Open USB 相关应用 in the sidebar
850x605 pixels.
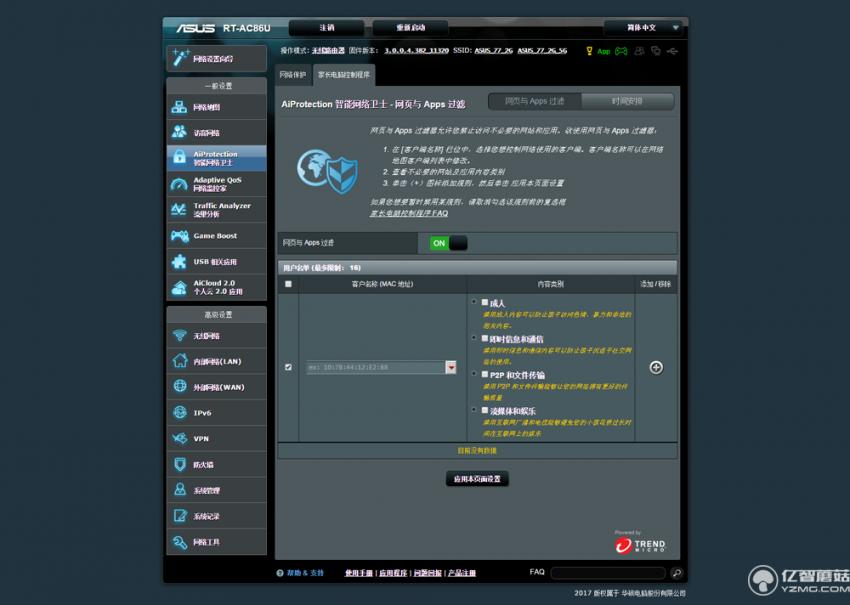point(216,261)
